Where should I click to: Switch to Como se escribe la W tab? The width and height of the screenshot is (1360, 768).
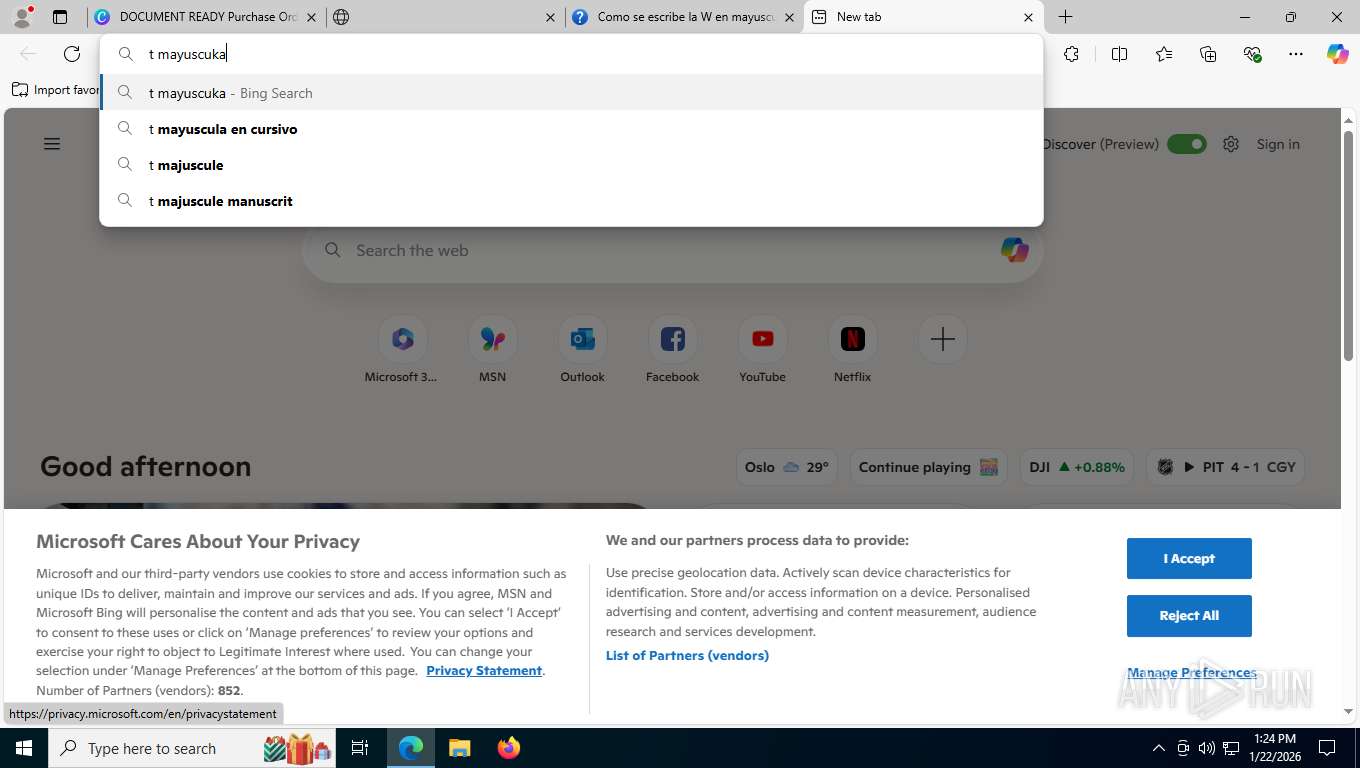pyautogui.click(x=684, y=17)
